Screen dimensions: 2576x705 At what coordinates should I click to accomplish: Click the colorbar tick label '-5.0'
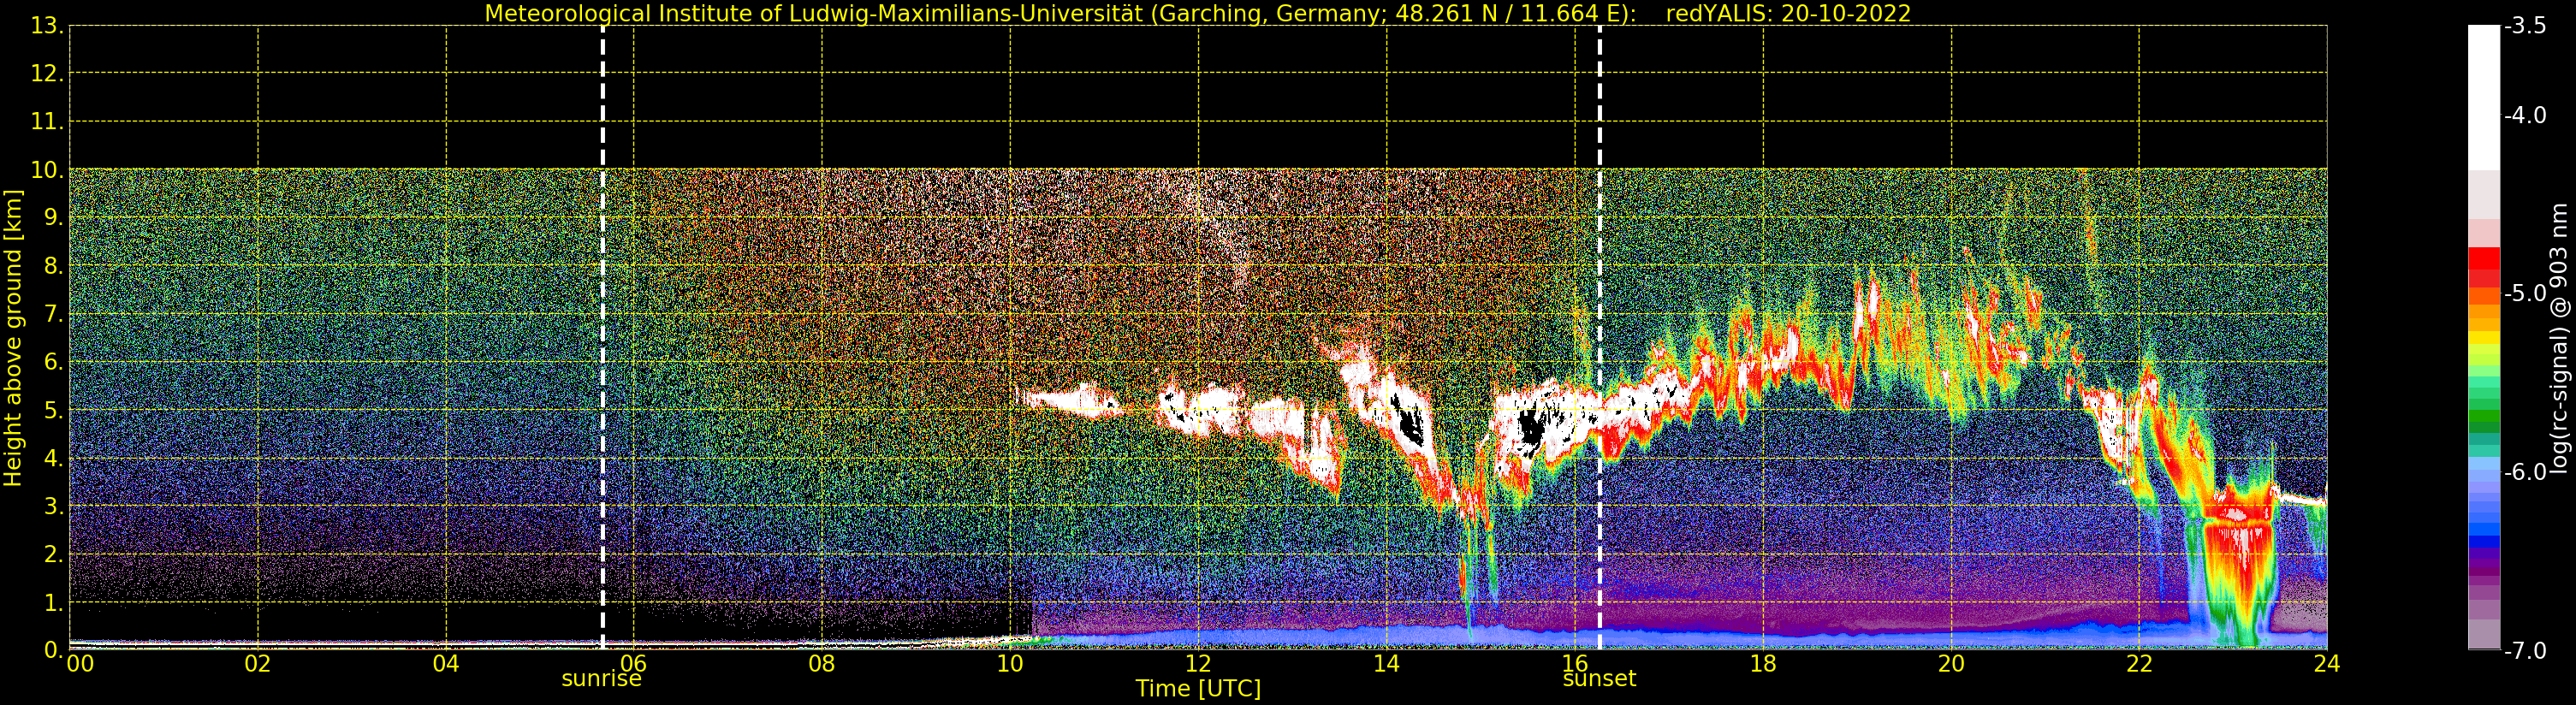tap(2525, 293)
